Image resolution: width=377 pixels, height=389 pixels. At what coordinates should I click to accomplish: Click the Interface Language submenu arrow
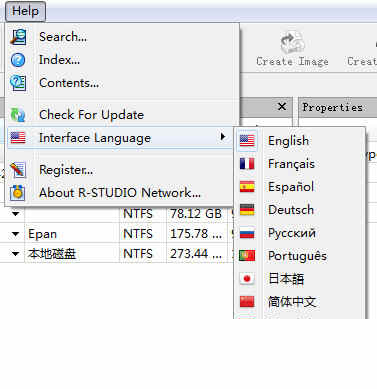[x=223, y=137]
